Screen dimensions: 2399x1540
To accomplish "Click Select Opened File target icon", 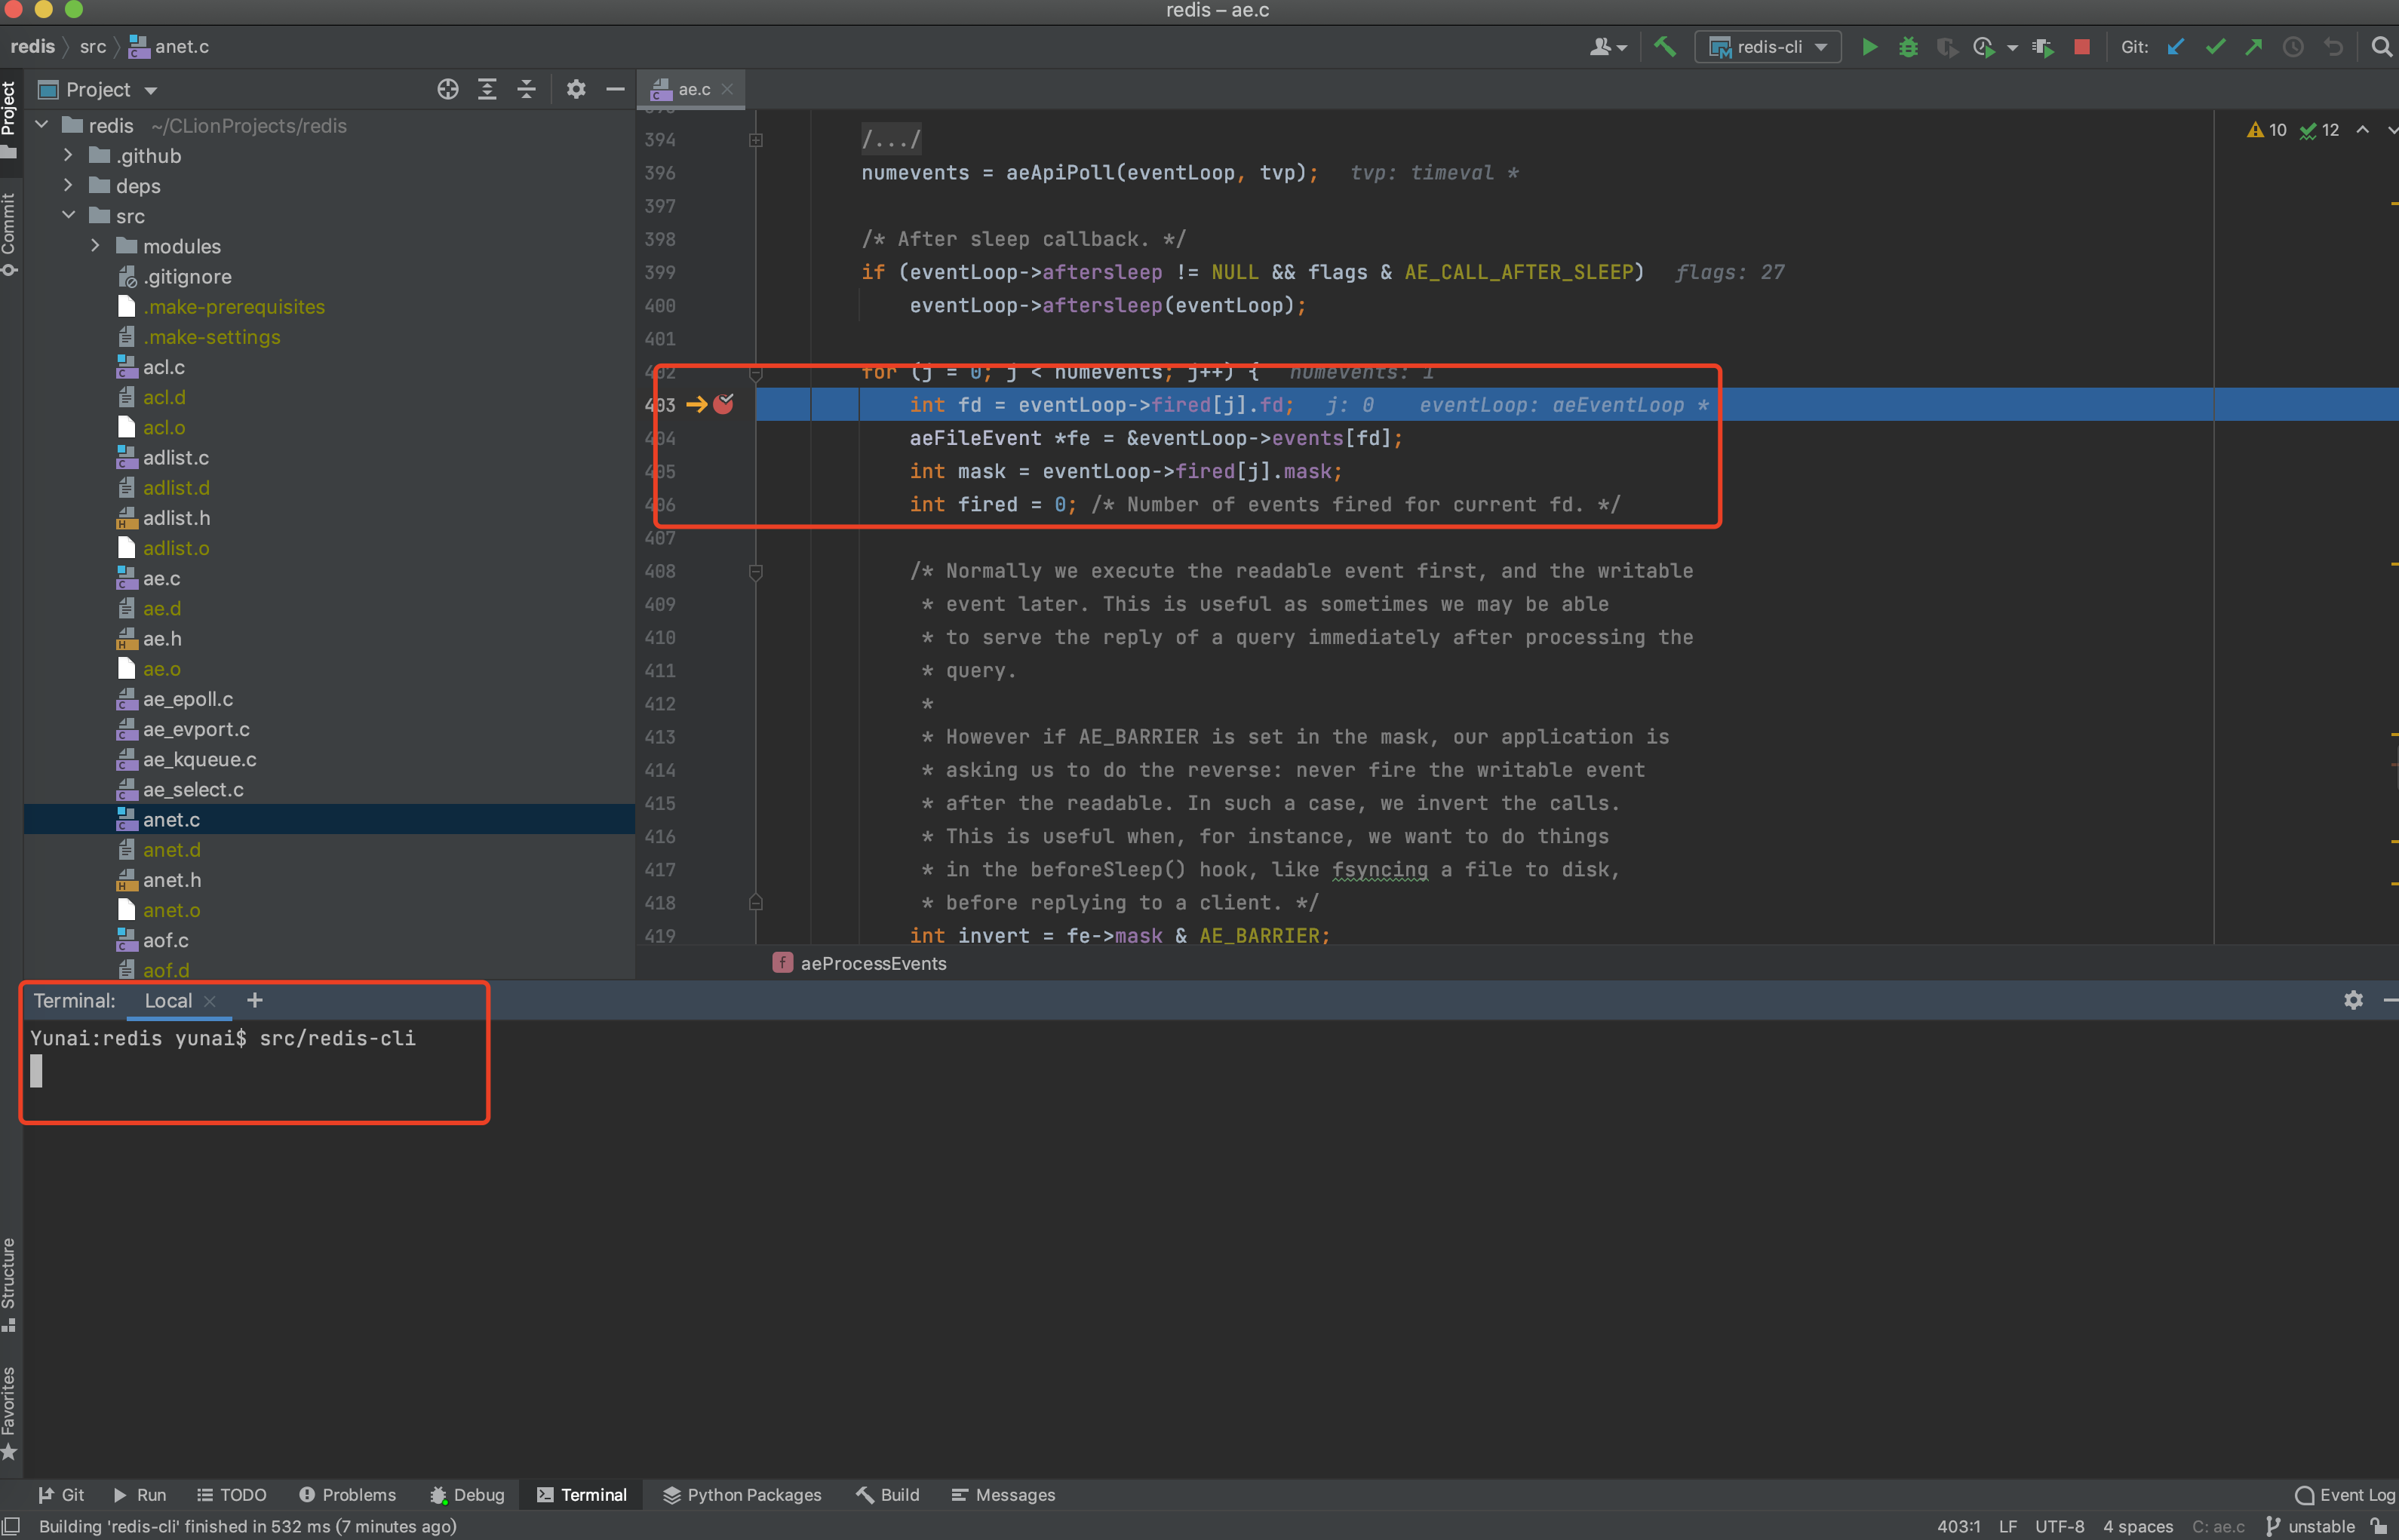I will click(x=447, y=89).
